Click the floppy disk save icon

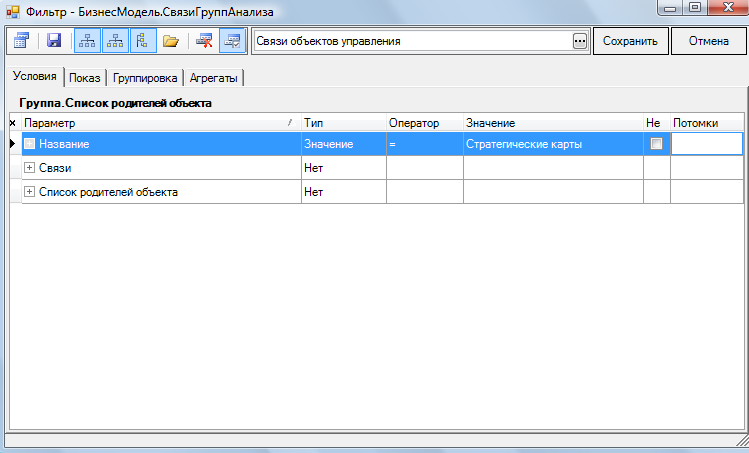54,41
